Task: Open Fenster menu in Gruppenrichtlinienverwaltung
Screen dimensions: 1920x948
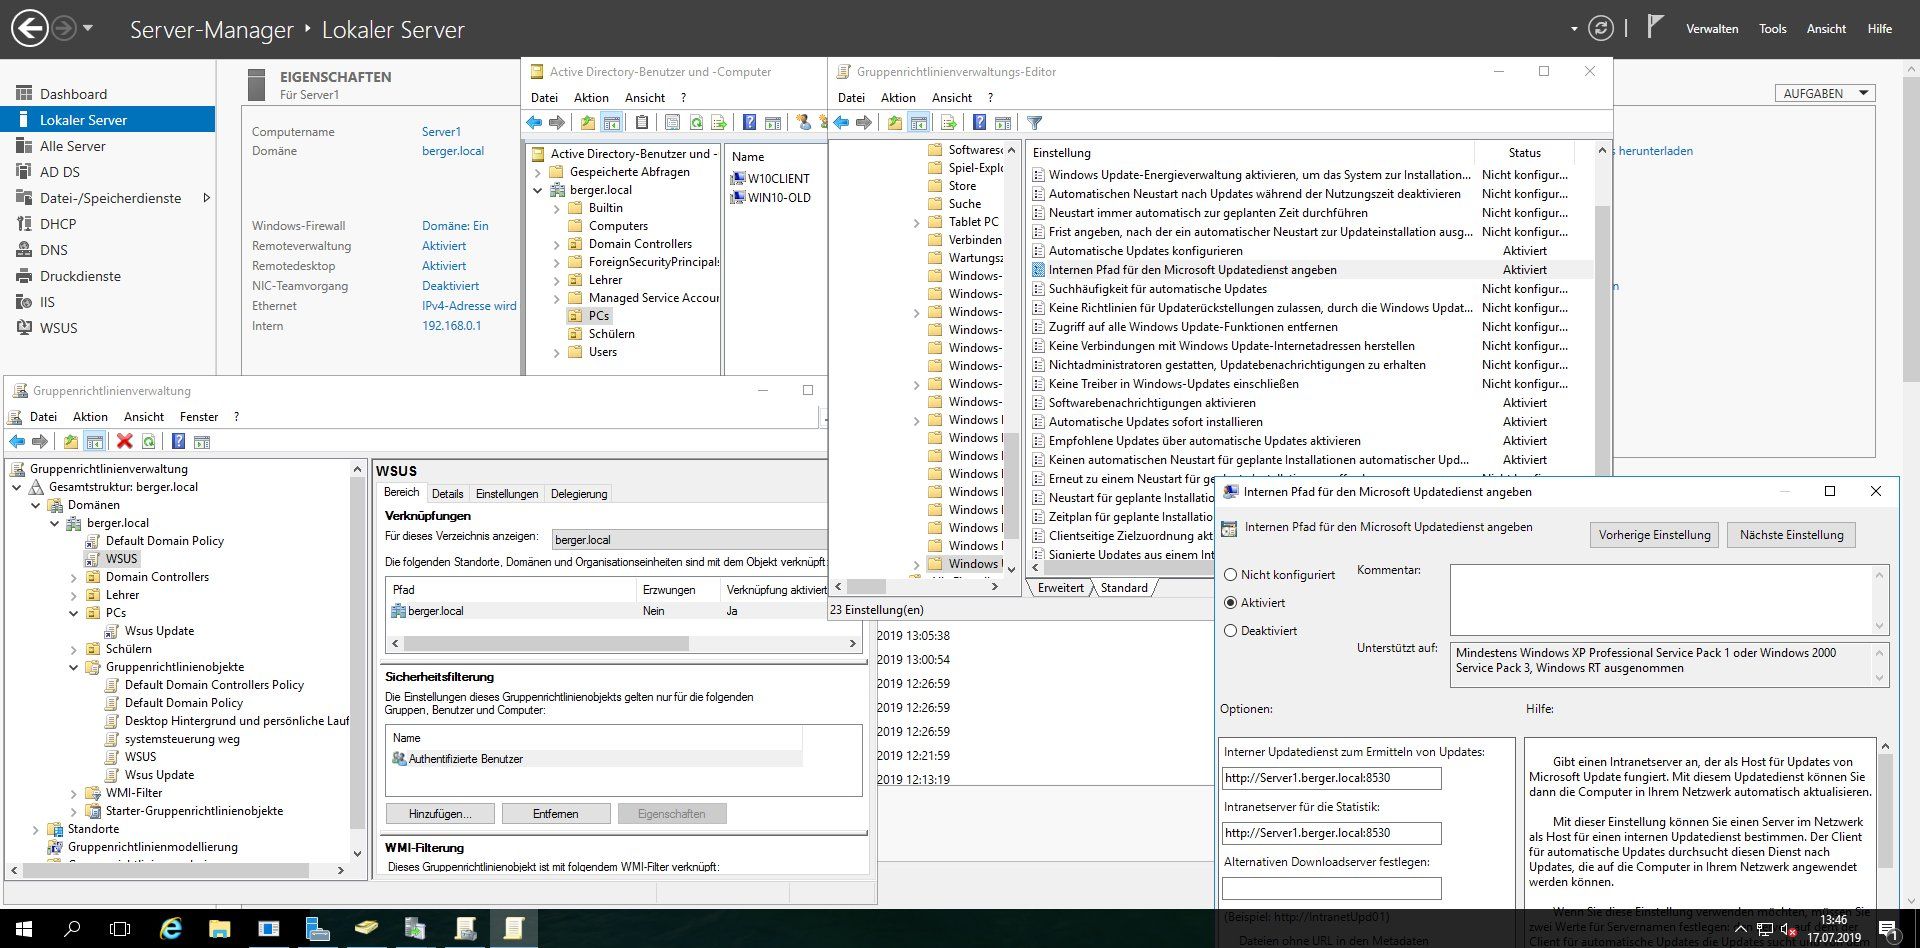Action: click(x=199, y=417)
